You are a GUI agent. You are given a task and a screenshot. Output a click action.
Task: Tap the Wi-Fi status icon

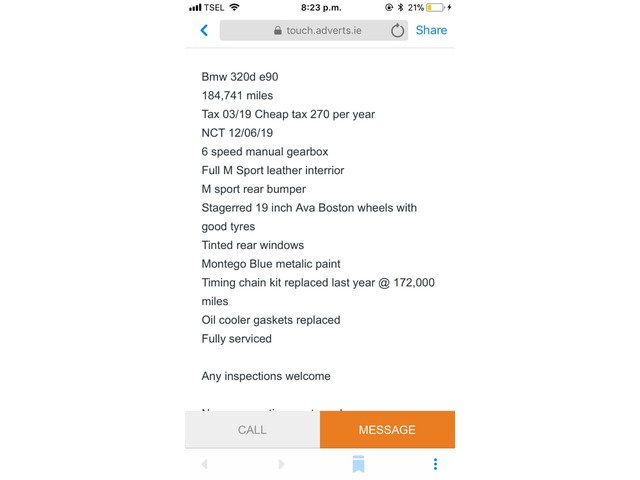pos(235,7)
